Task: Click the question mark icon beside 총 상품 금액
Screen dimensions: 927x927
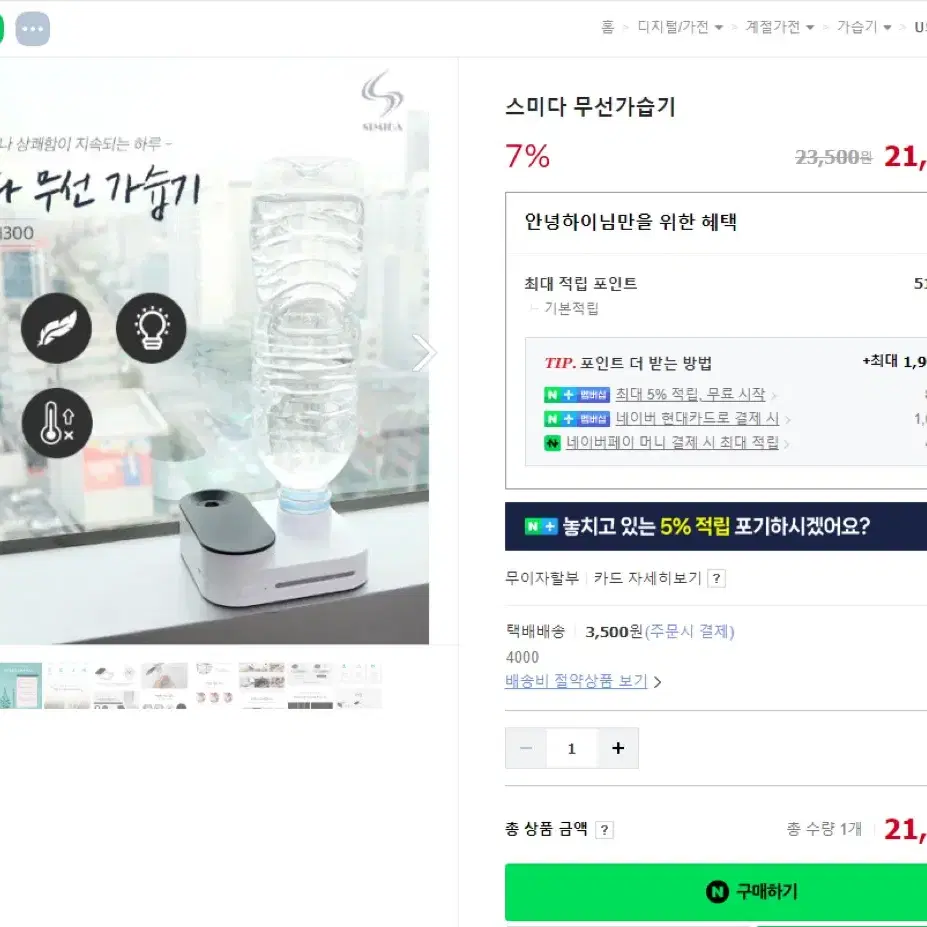Action: pyautogui.click(x=604, y=830)
